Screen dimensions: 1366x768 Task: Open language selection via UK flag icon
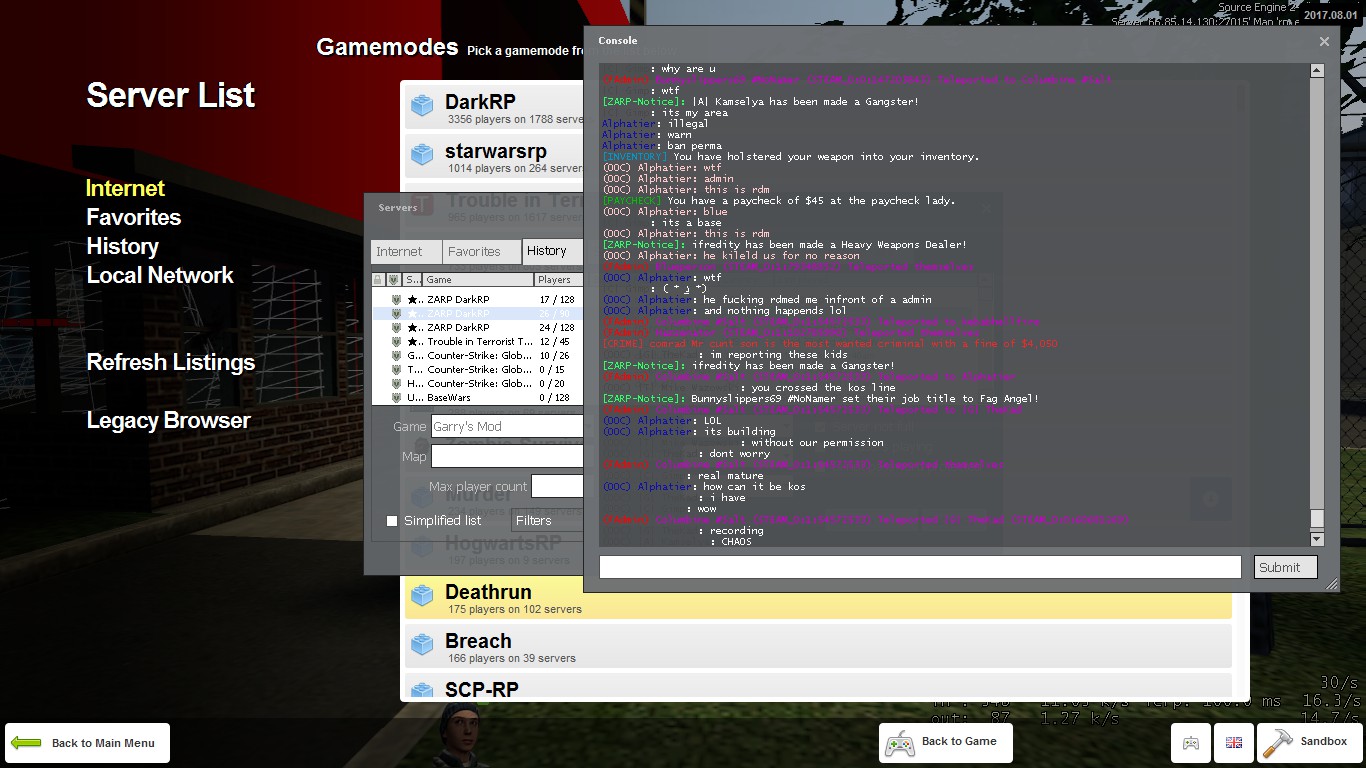click(x=1233, y=743)
